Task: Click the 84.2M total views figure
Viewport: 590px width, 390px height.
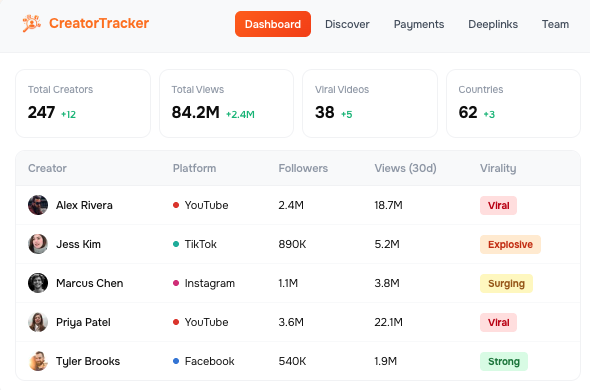Action: coord(195,112)
